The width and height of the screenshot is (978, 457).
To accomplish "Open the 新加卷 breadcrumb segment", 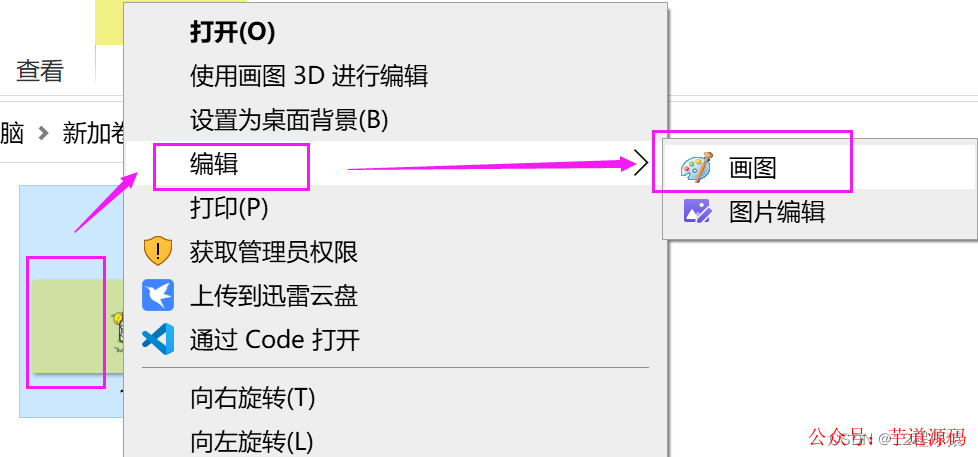I will tap(94, 133).
